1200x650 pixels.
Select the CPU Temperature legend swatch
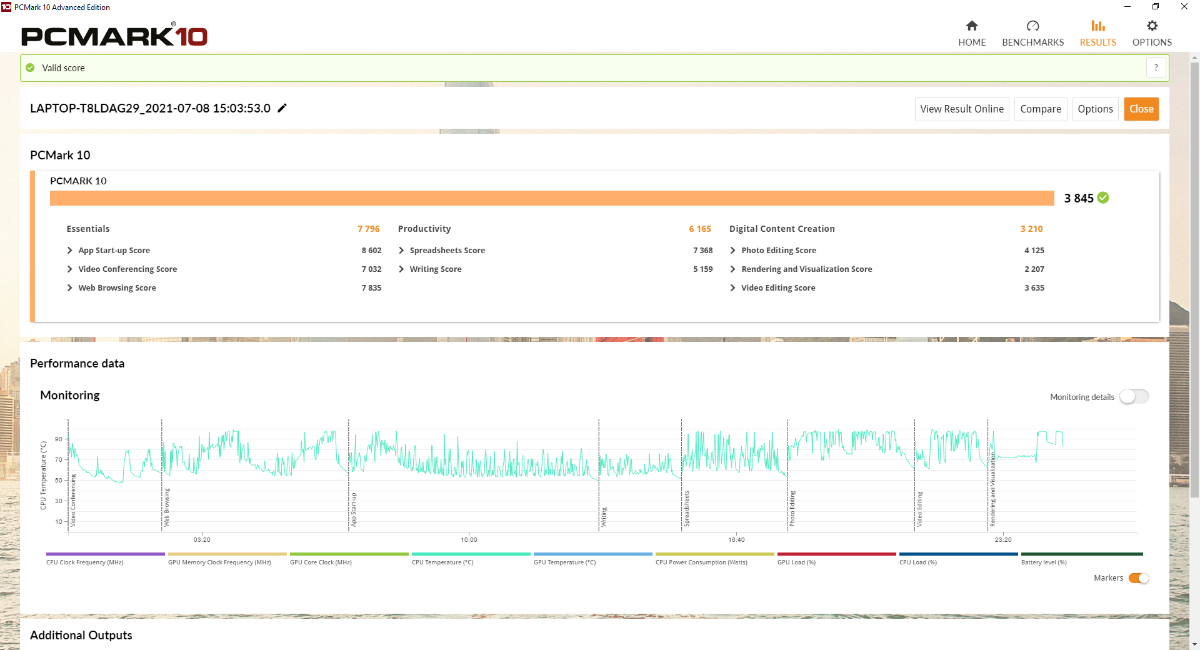[x=471, y=554]
